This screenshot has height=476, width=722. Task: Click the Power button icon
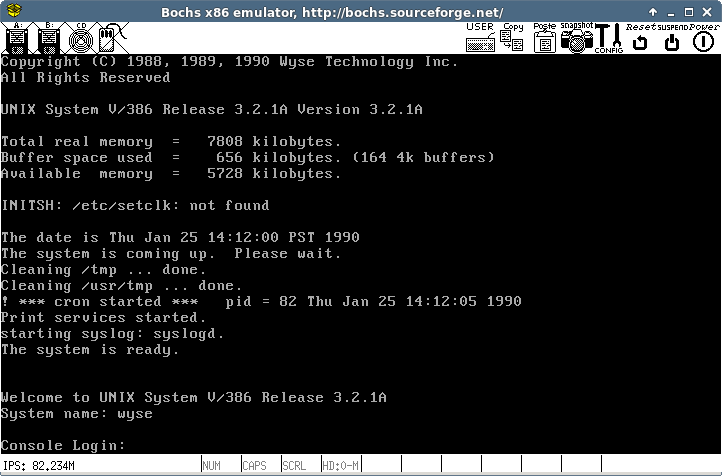(x=703, y=37)
